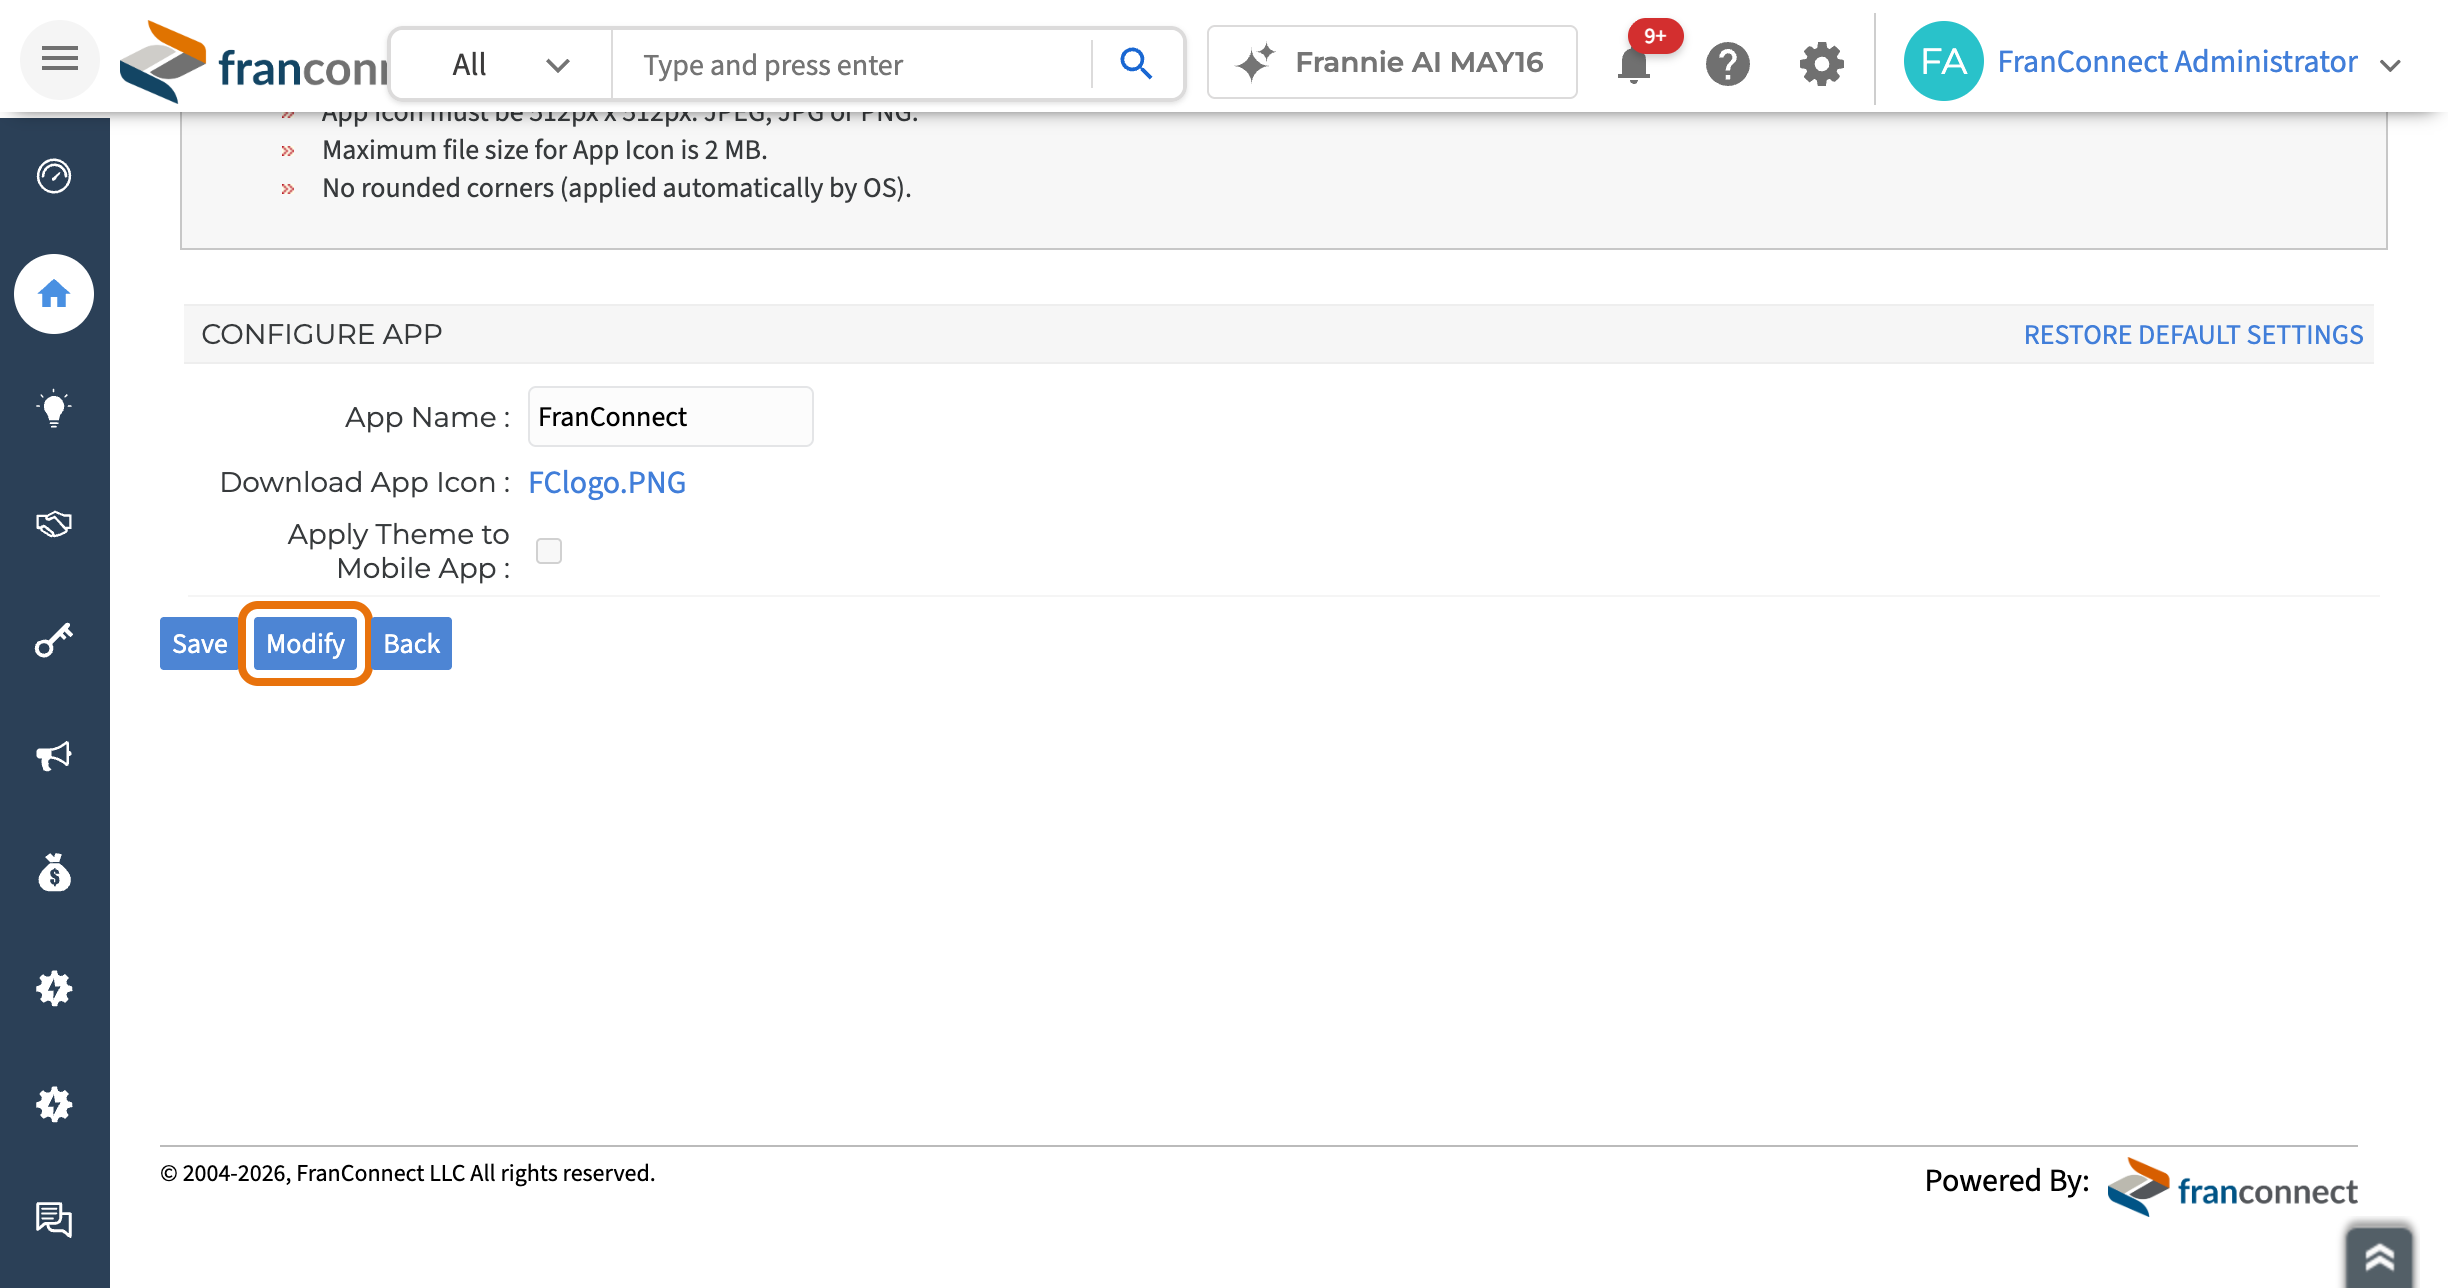The width and height of the screenshot is (2448, 1288).
Task: Open the handshake sidebar module
Action: pyautogui.click(x=54, y=524)
